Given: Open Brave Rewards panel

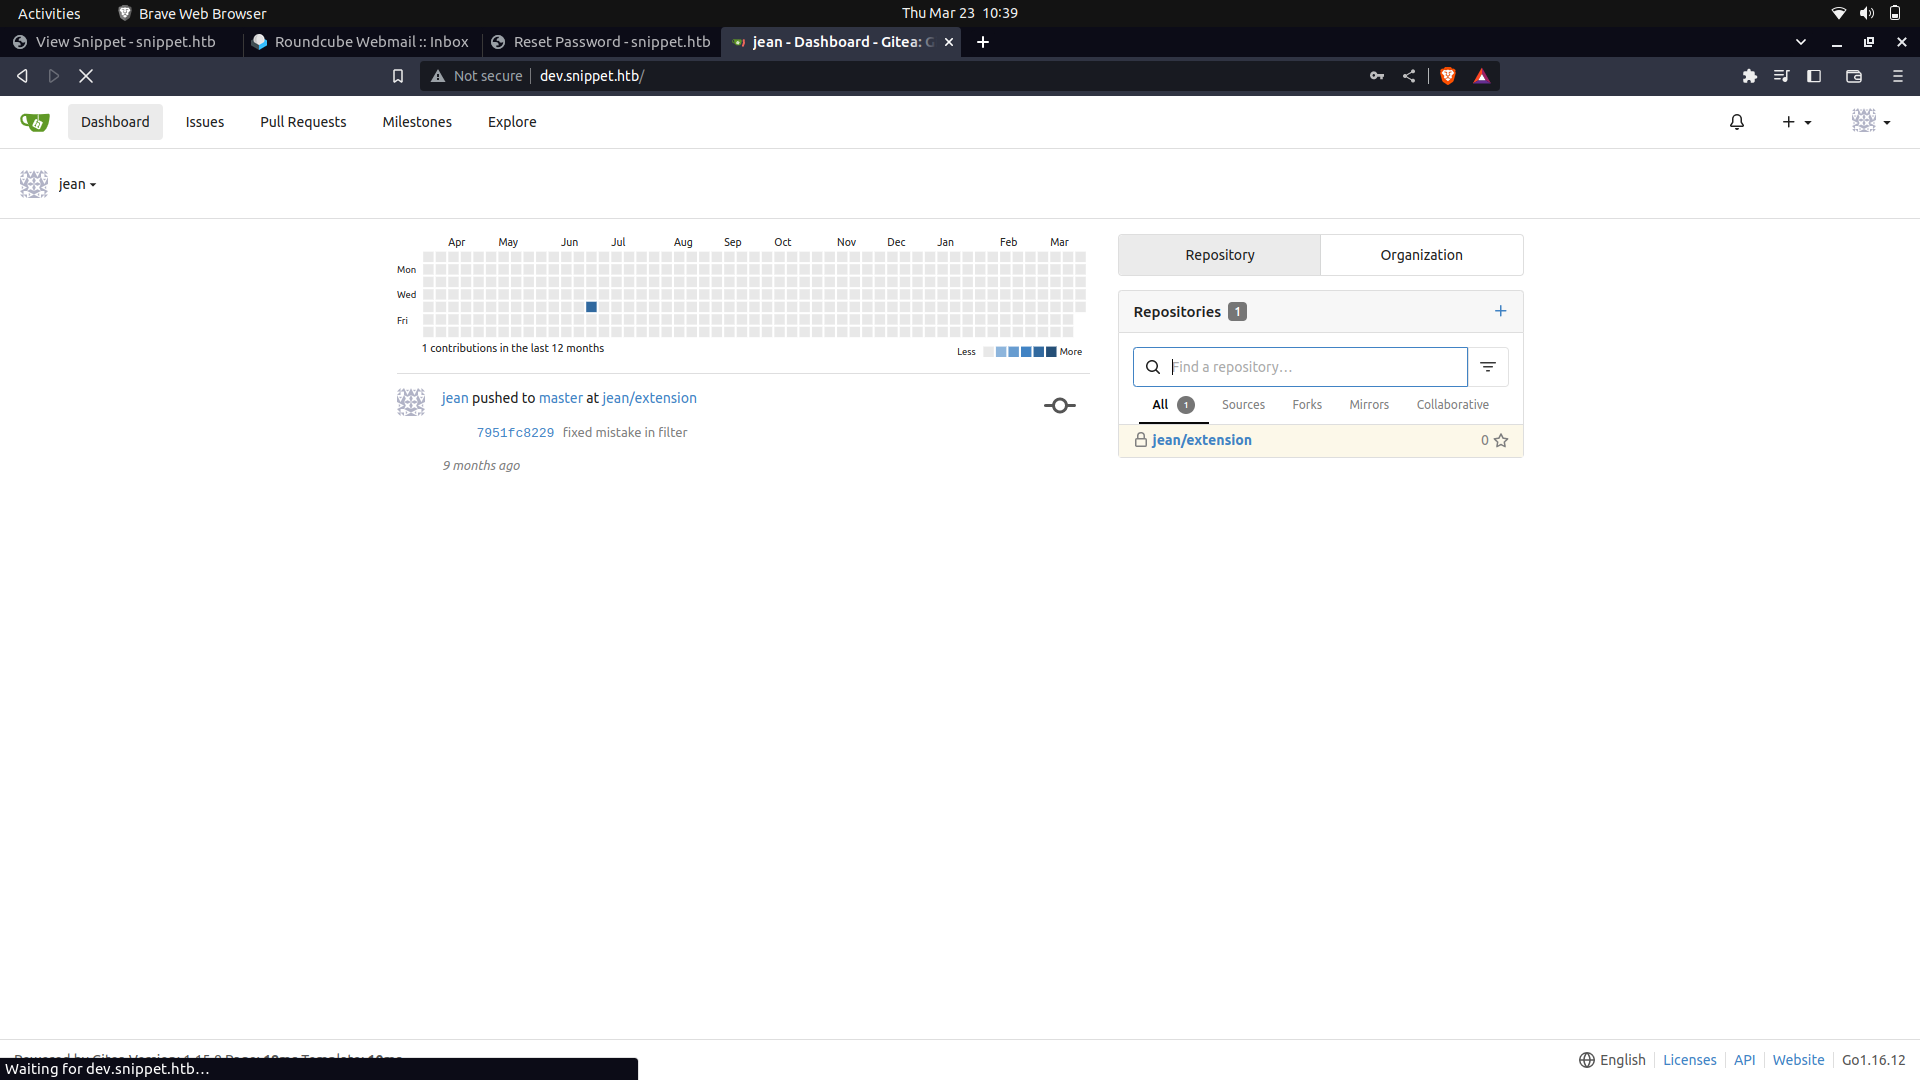Looking at the screenshot, I should (1481, 75).
